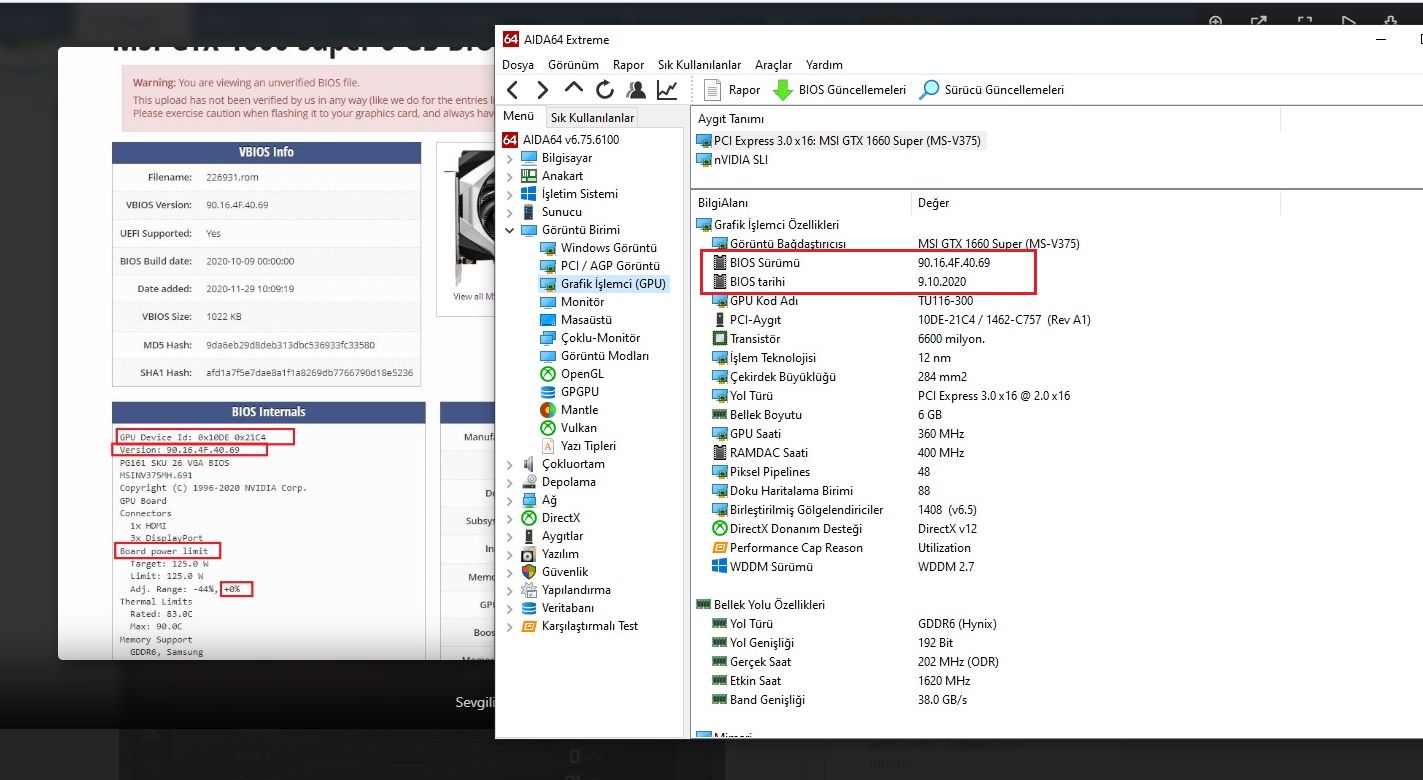
Task: Select PCI / AGP Görüntü tree item
Action: 600,266
